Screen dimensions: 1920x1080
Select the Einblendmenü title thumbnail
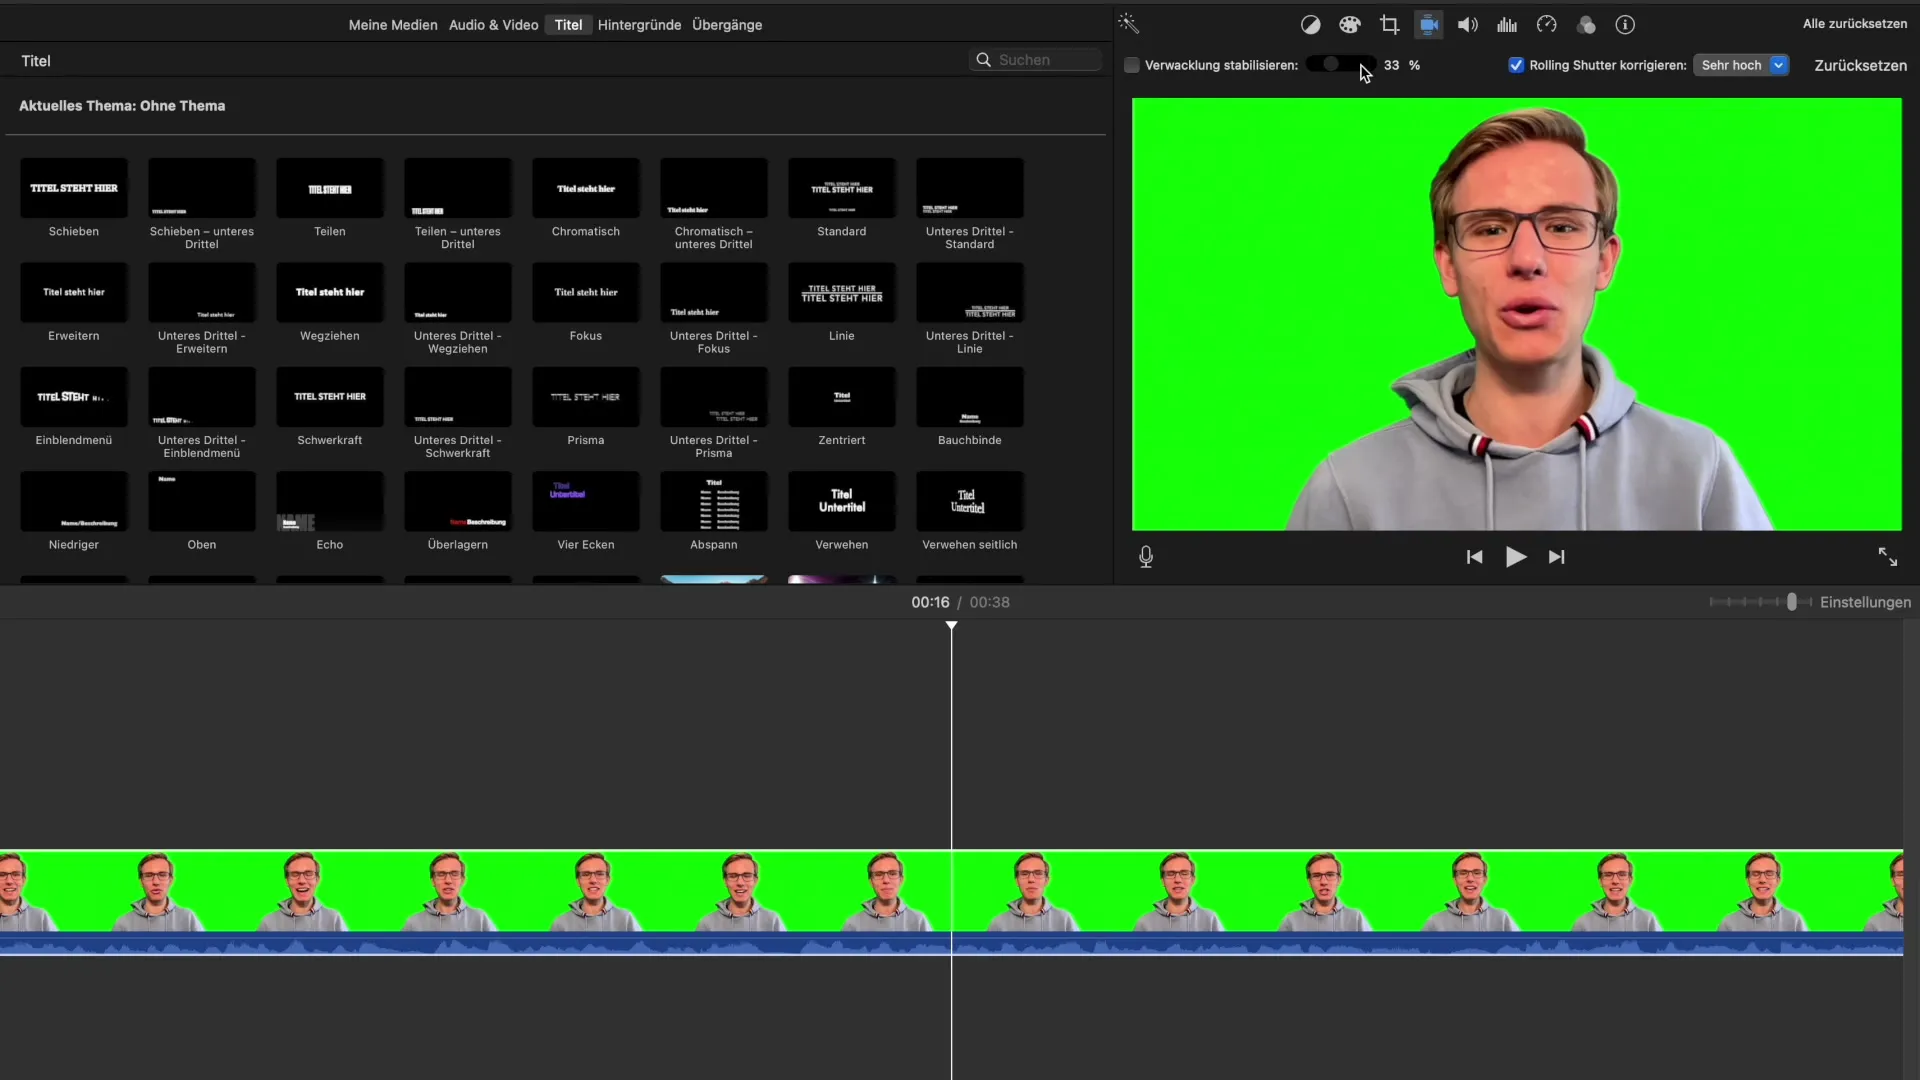tap(74, 397)
